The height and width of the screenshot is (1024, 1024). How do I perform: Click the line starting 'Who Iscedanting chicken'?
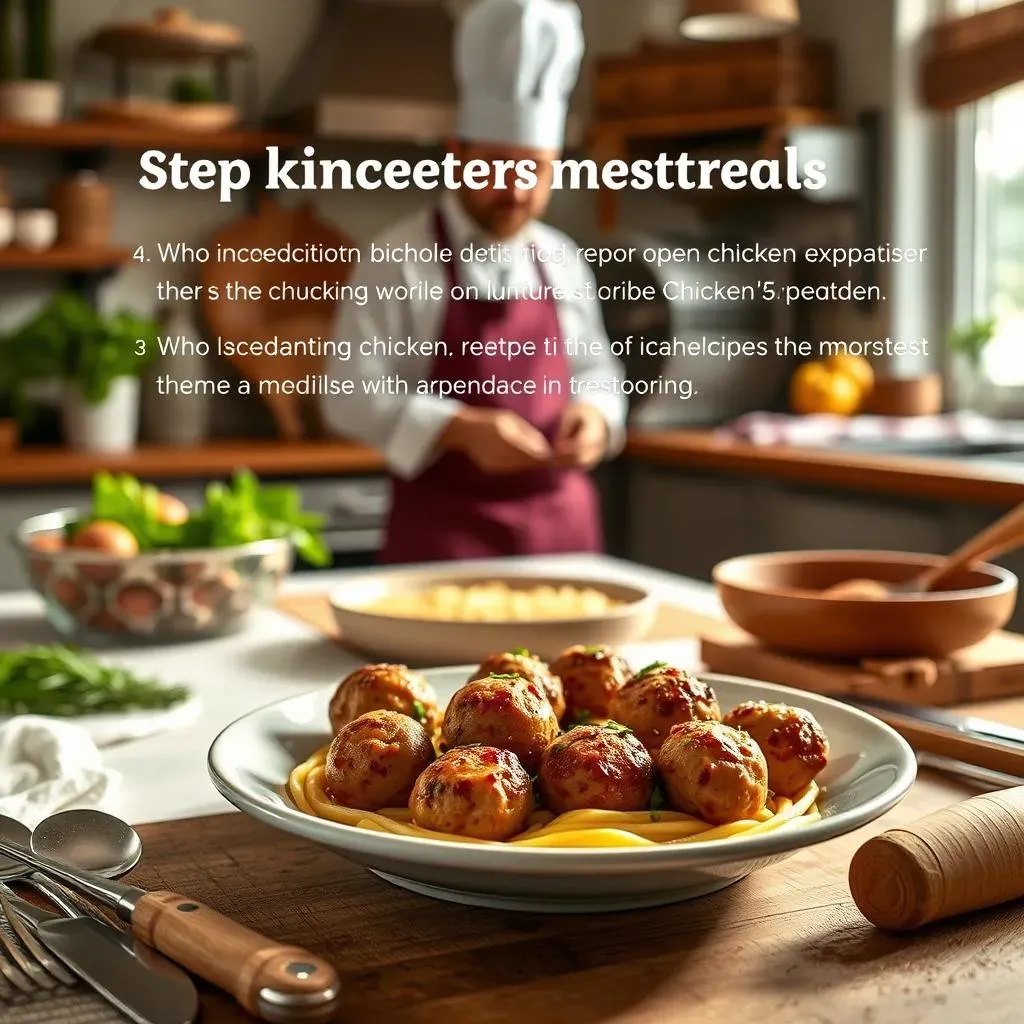pyautogui.click(x=542, y=347)
